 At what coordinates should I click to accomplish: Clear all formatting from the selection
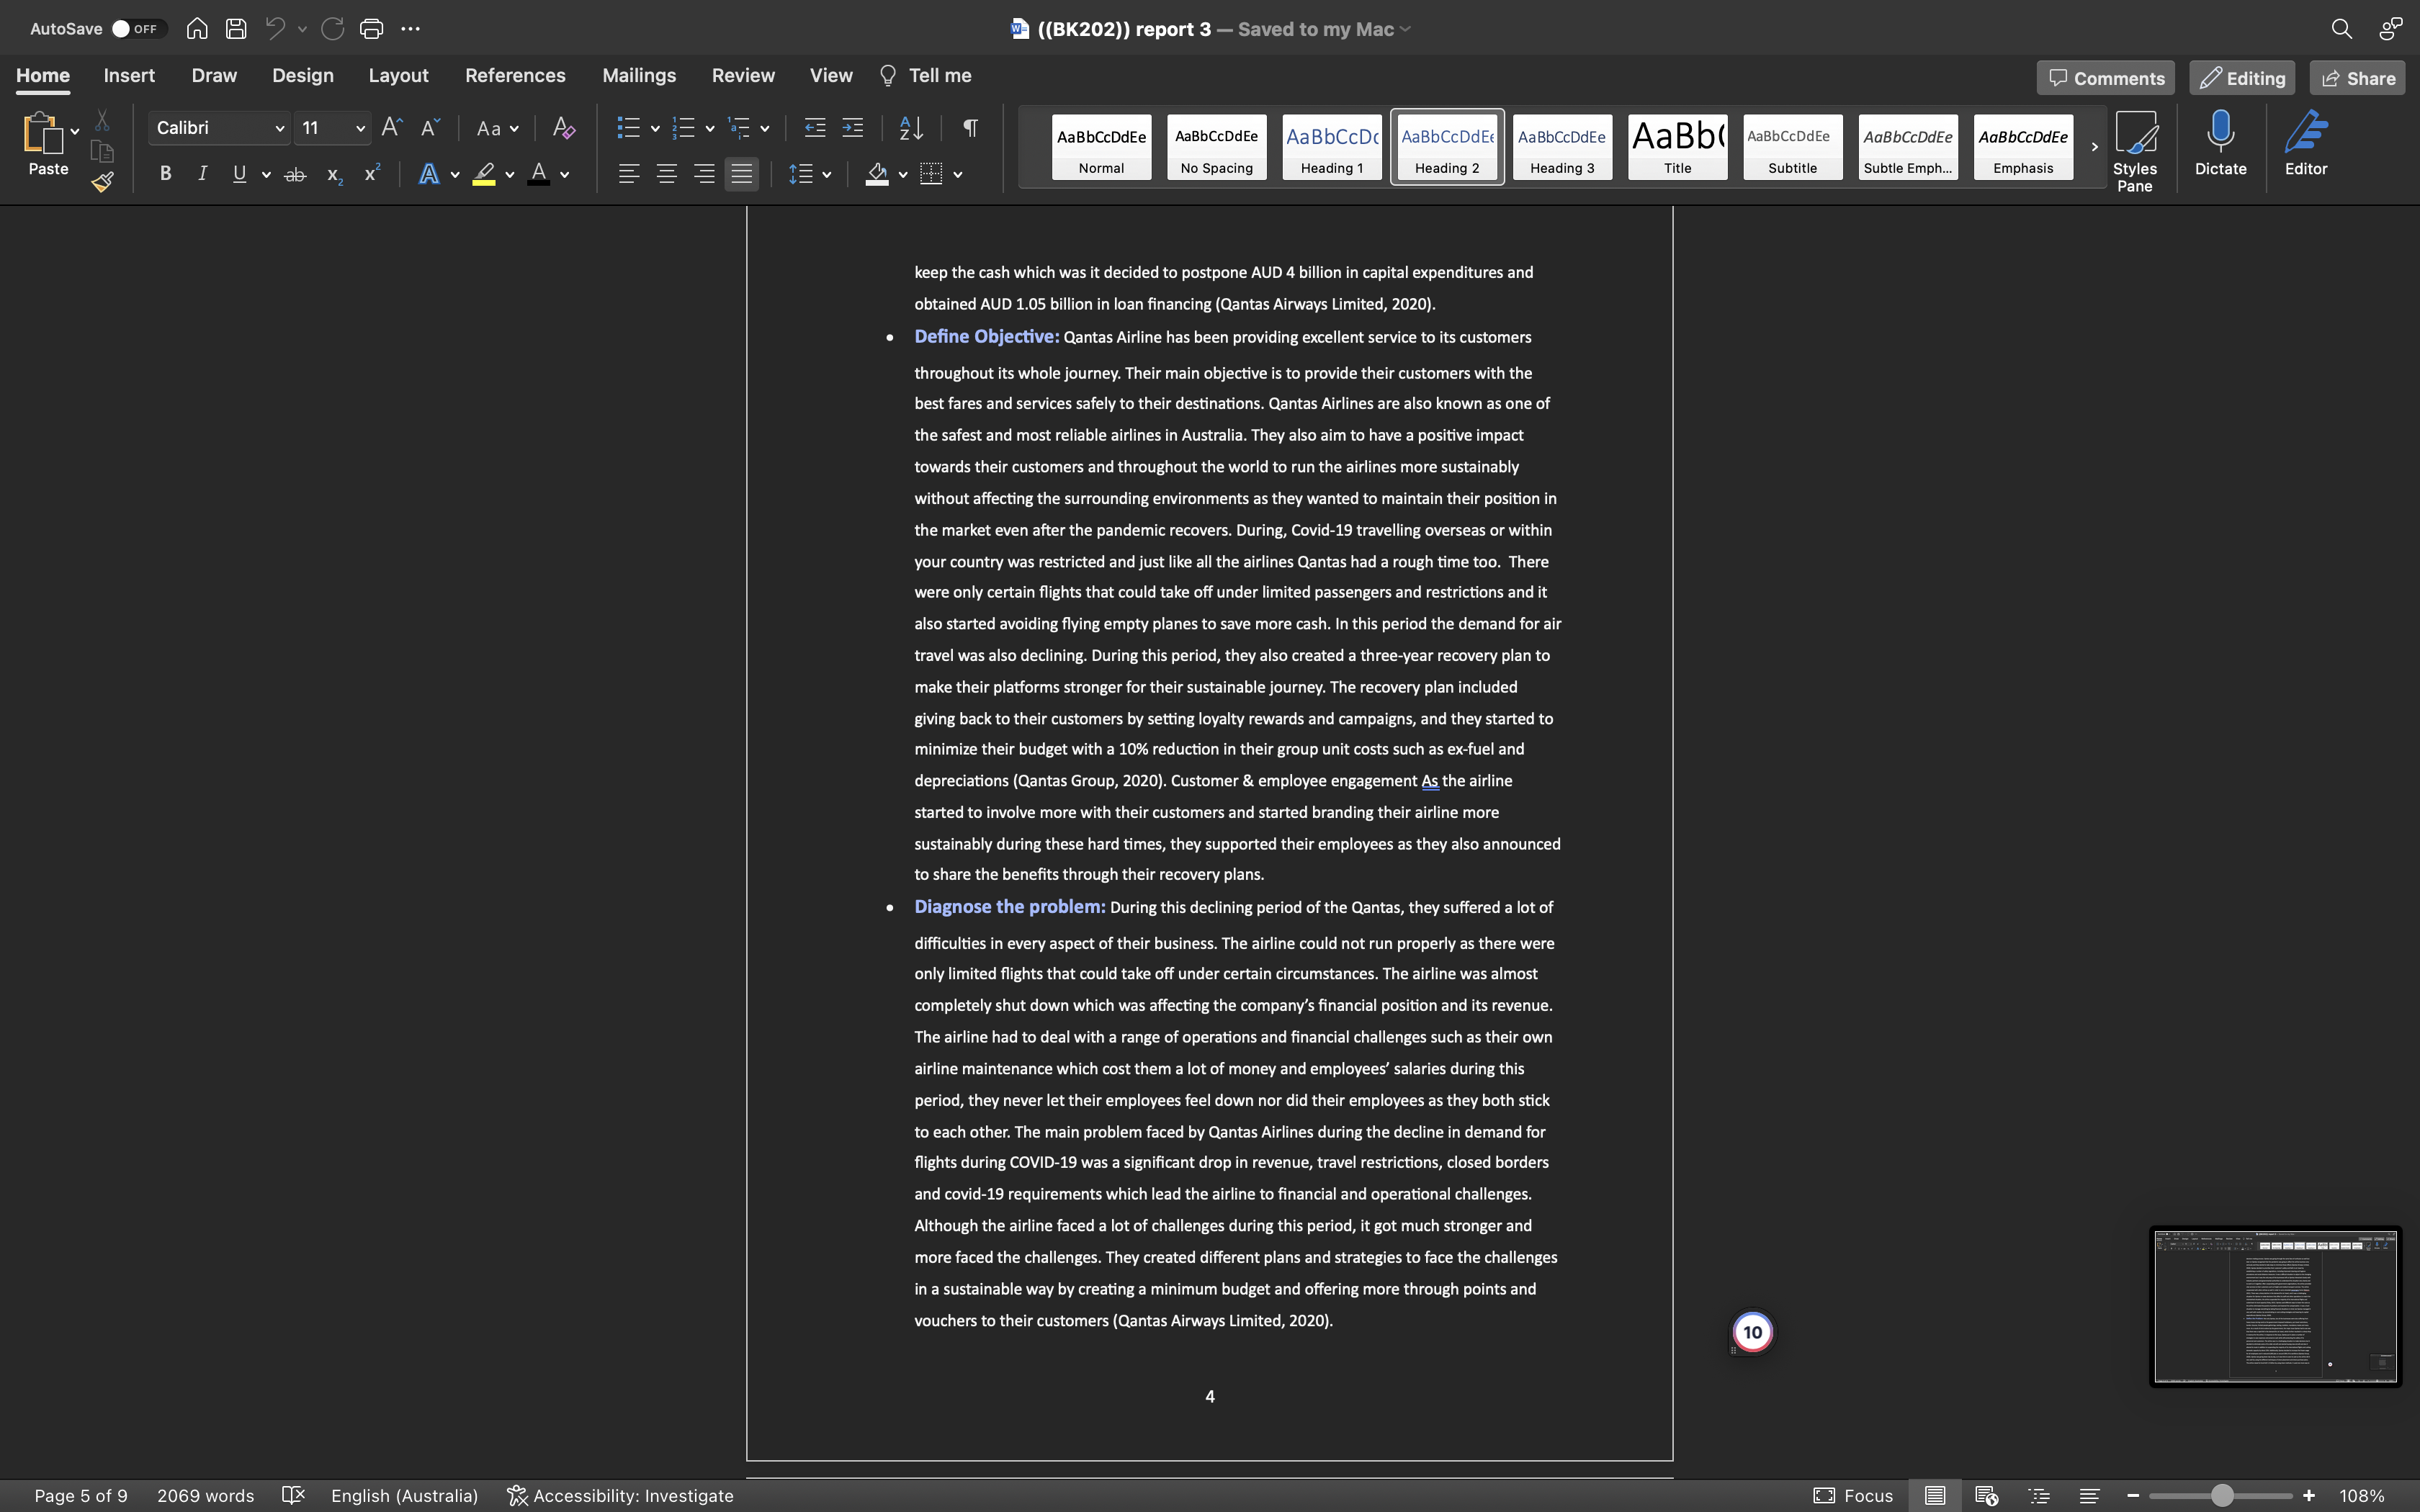[564, 128]
